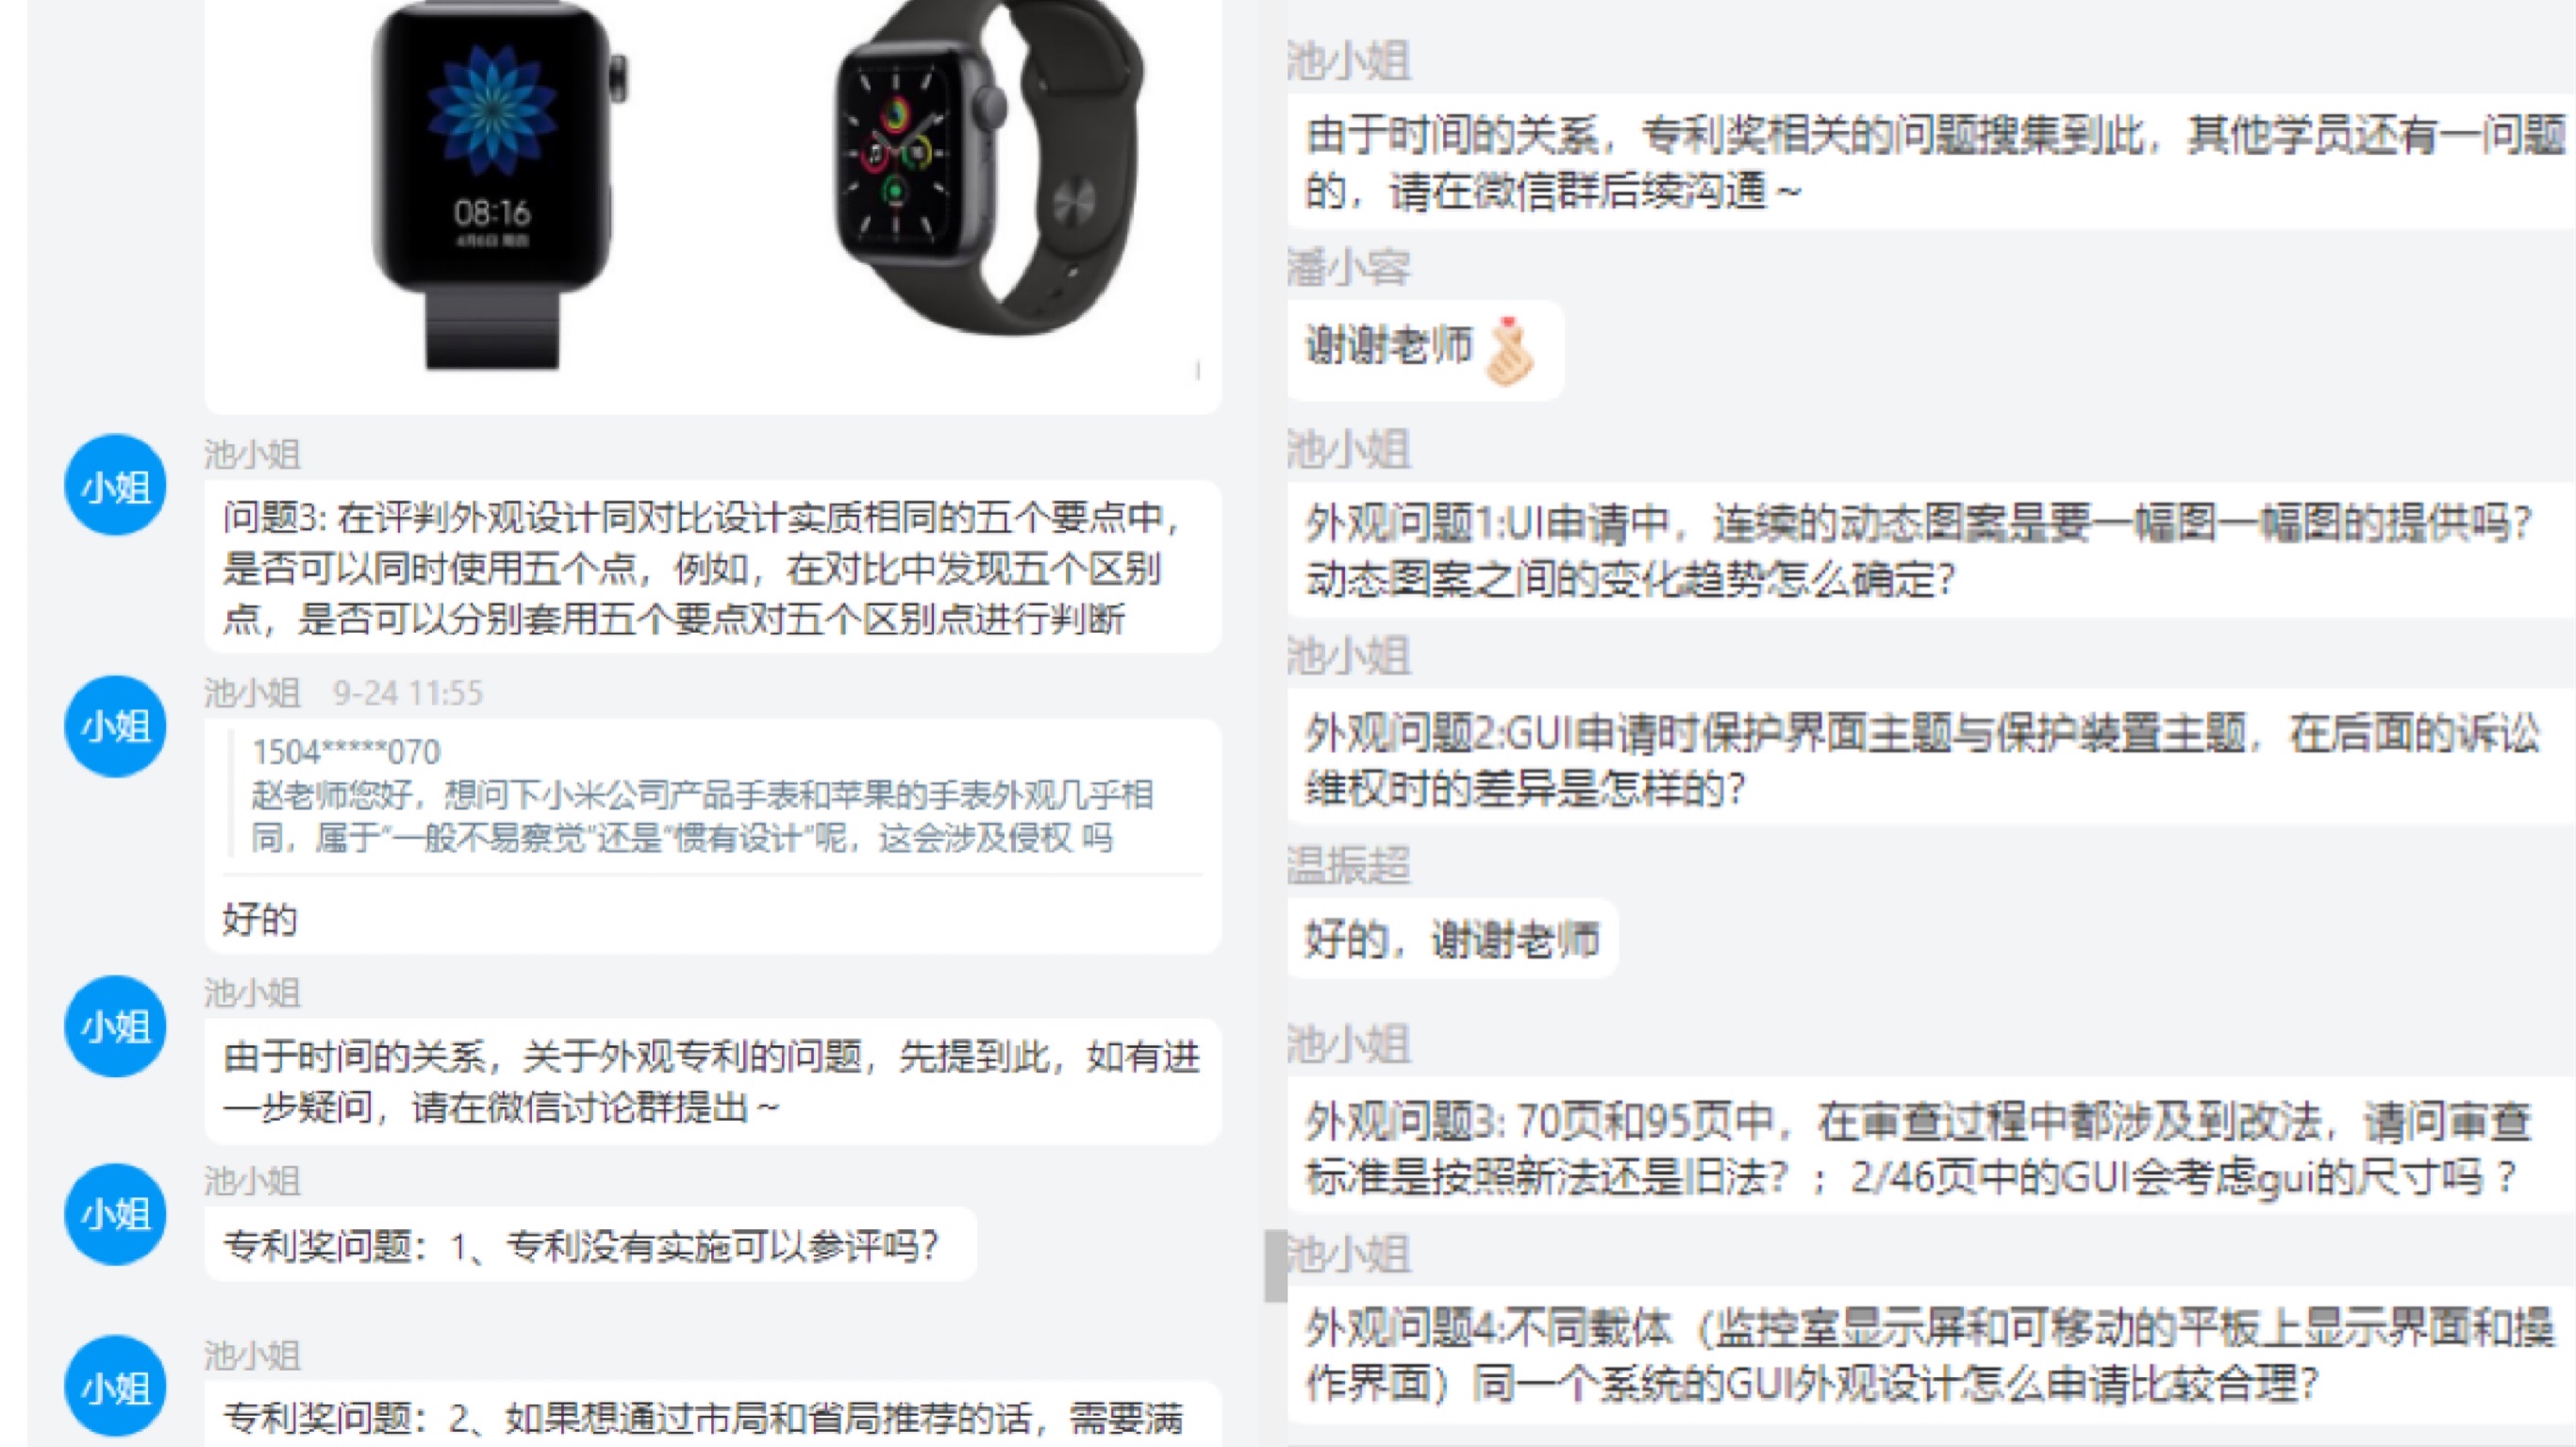
Task: Click the 好的 reply text under the quote
Action: [260, 919]
